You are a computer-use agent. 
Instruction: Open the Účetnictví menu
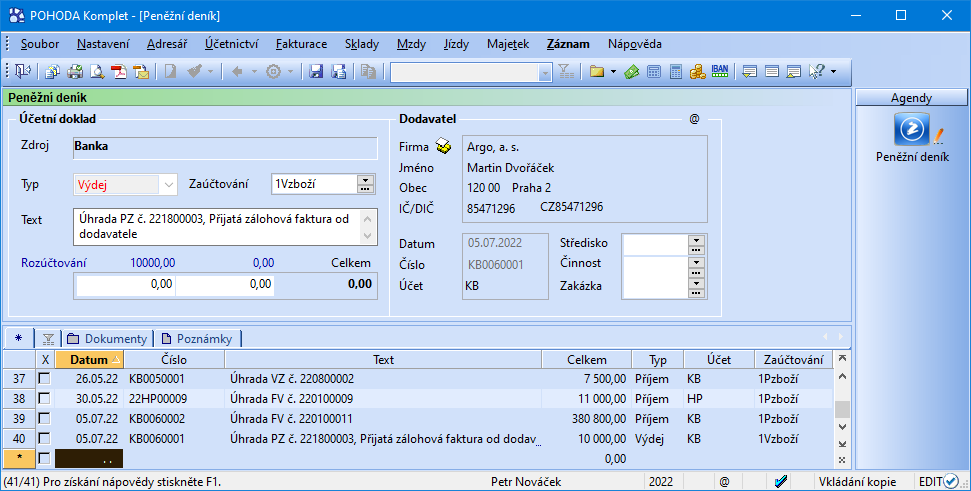232,44
